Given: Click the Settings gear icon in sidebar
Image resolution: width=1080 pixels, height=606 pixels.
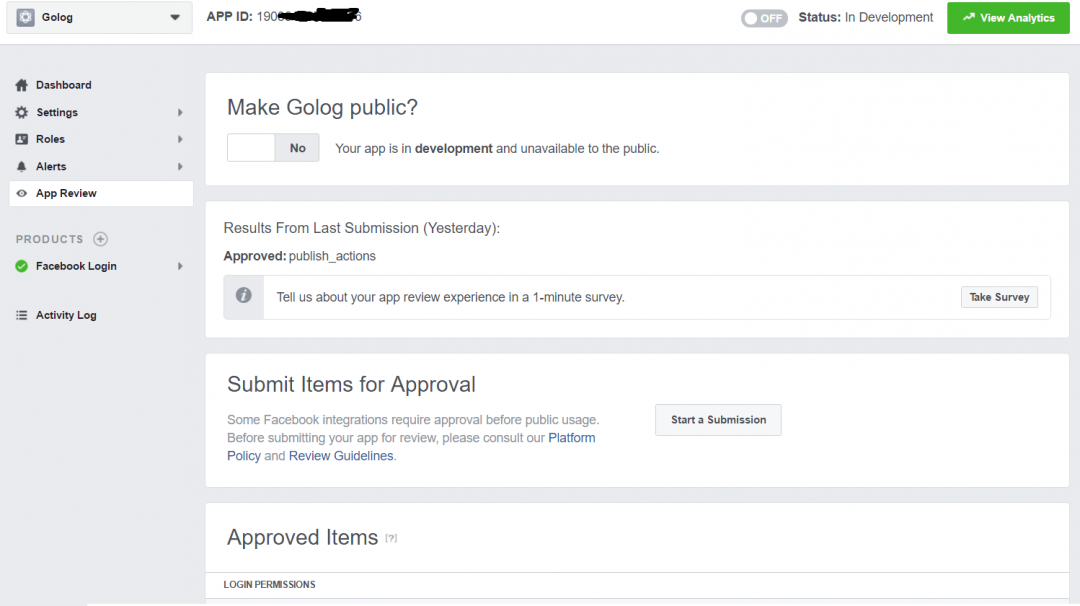Looking at the screenshot, I should click(x=22, y=113).
